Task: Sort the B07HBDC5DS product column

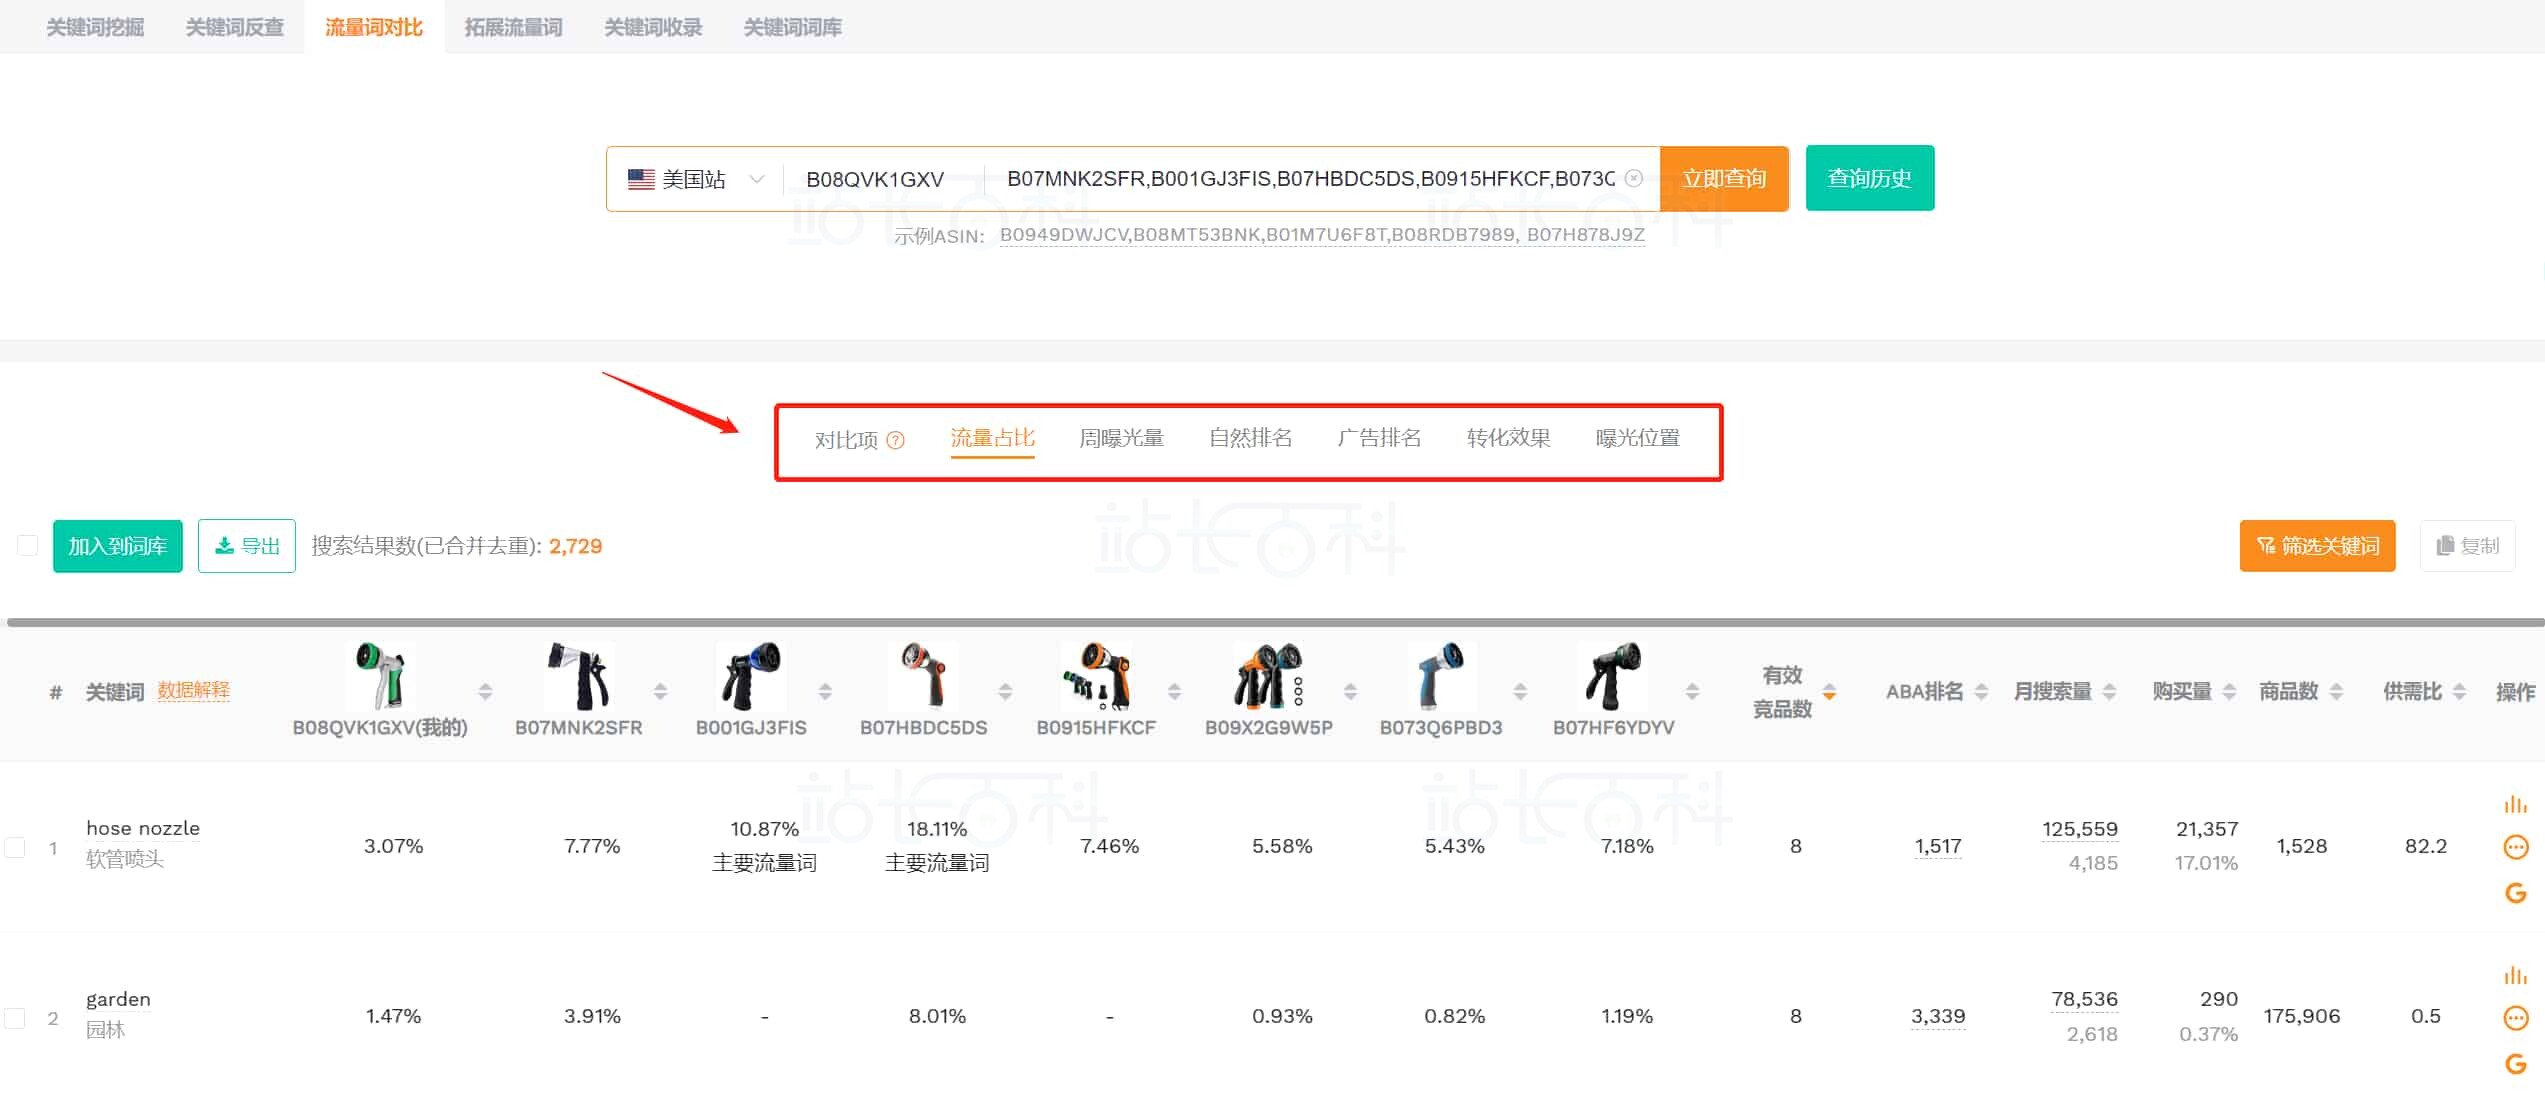Action: click(x=1005, y=692)
